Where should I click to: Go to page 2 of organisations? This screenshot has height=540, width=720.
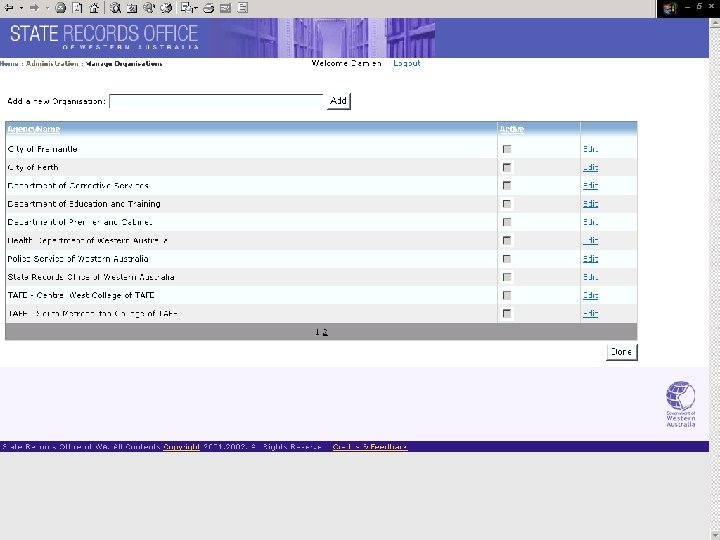(325, 332)
